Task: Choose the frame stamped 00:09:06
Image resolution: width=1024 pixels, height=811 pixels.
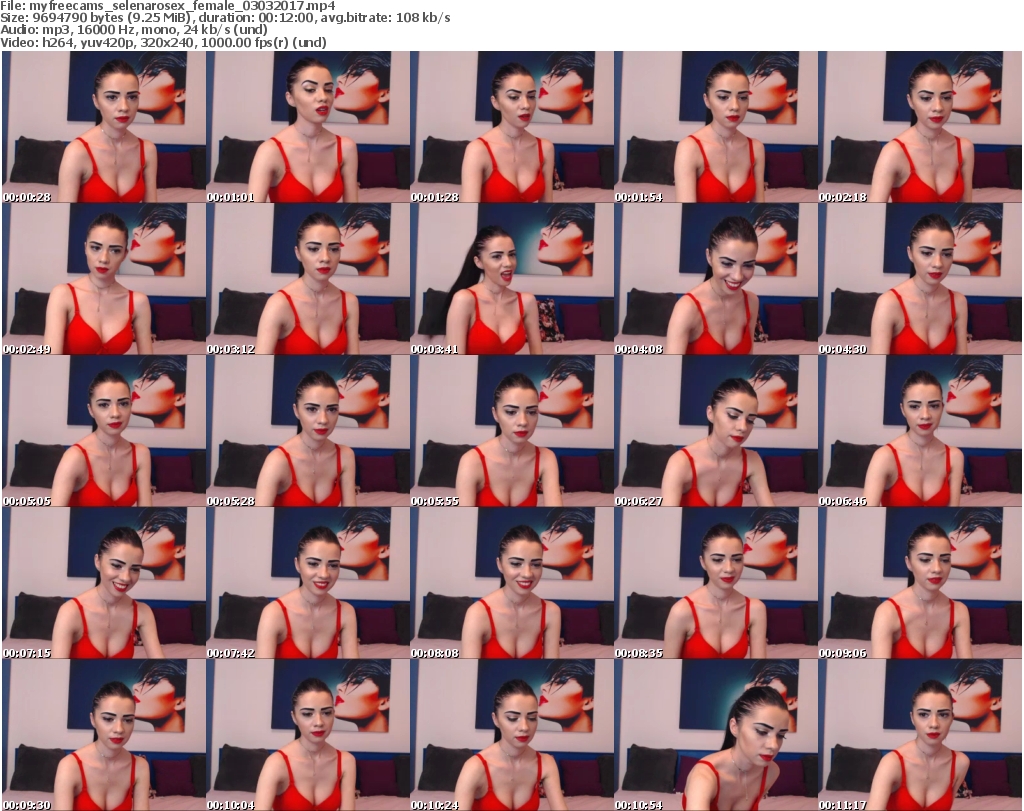Action: pyautogui.click(x=920, y=583)
